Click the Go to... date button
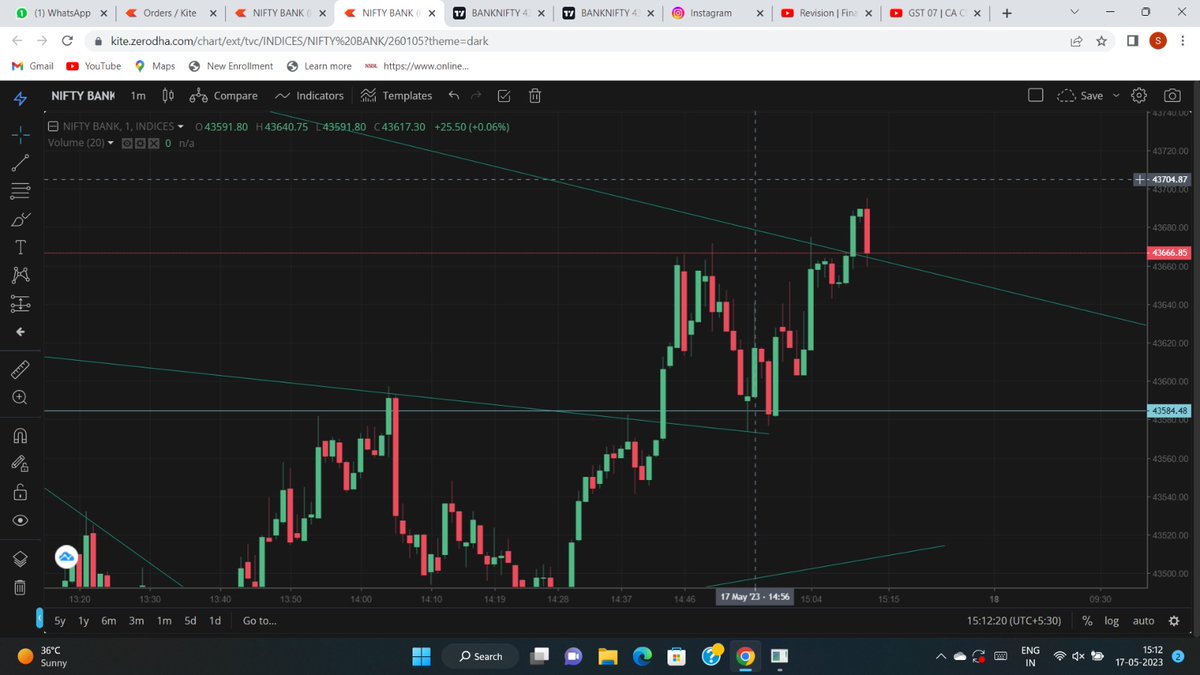 [x=259, y=621]
